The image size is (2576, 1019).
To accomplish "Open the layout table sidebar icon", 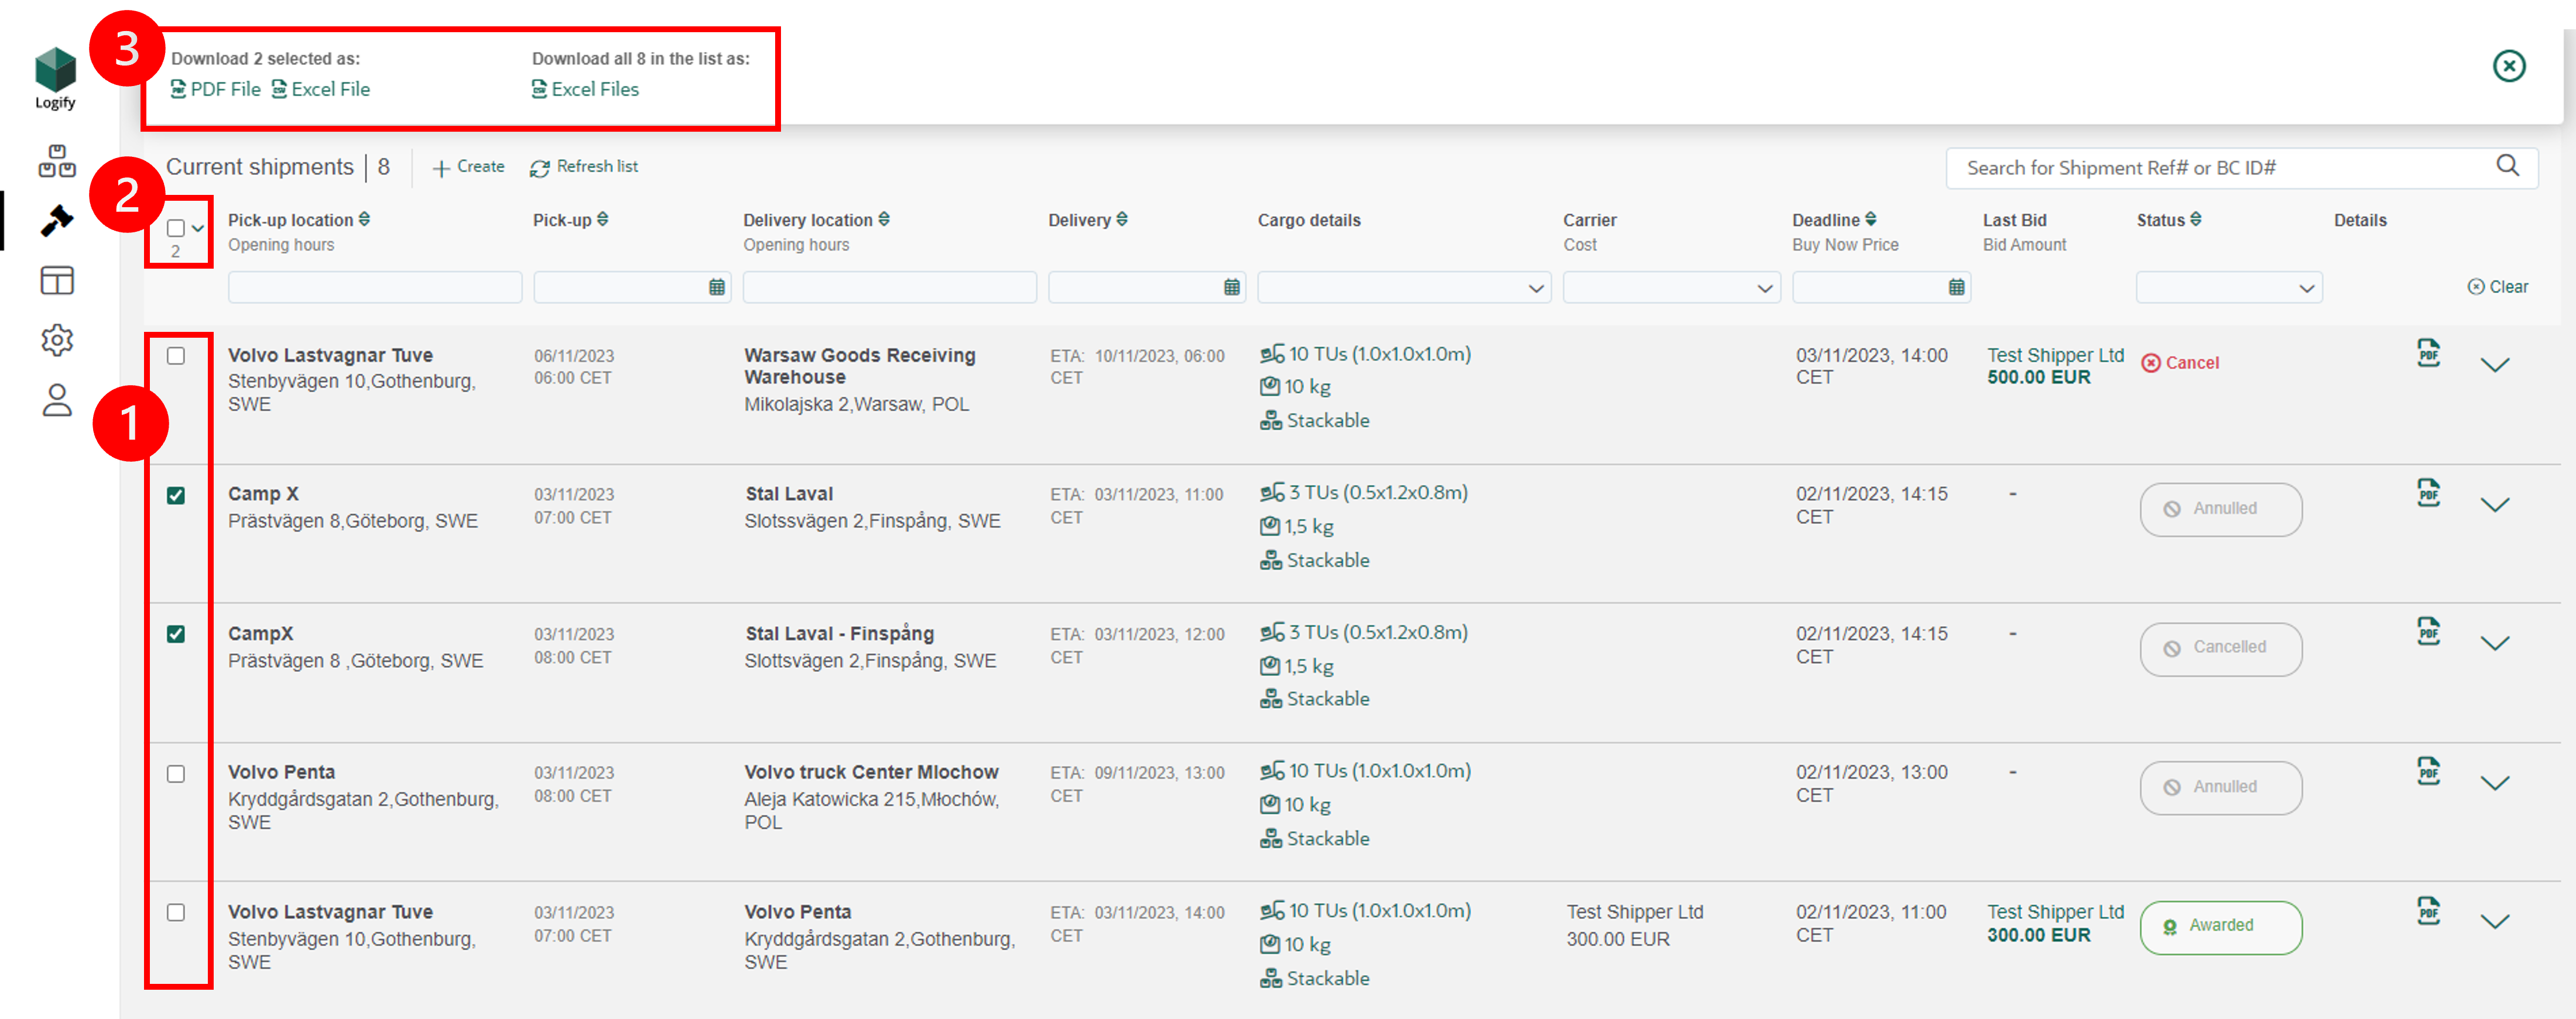I will (x=57, y=281).
